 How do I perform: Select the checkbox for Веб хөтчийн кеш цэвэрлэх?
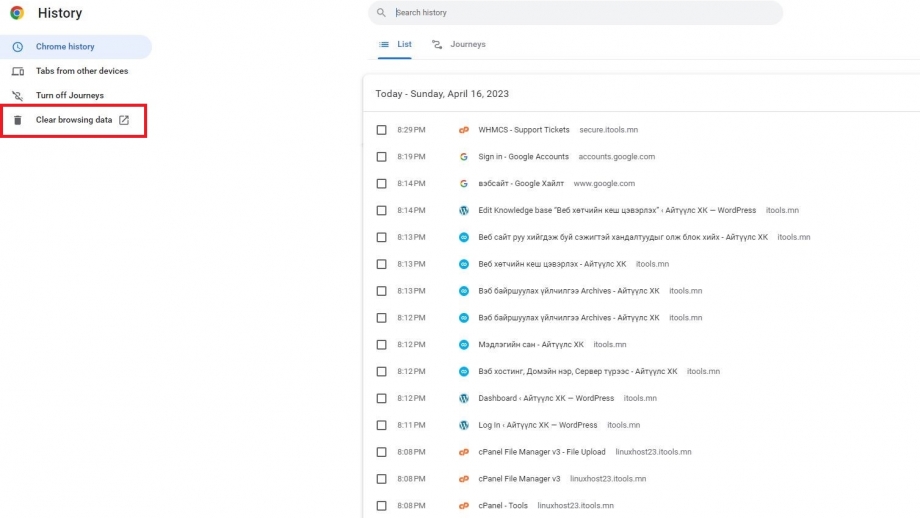[x=381, y=264]
